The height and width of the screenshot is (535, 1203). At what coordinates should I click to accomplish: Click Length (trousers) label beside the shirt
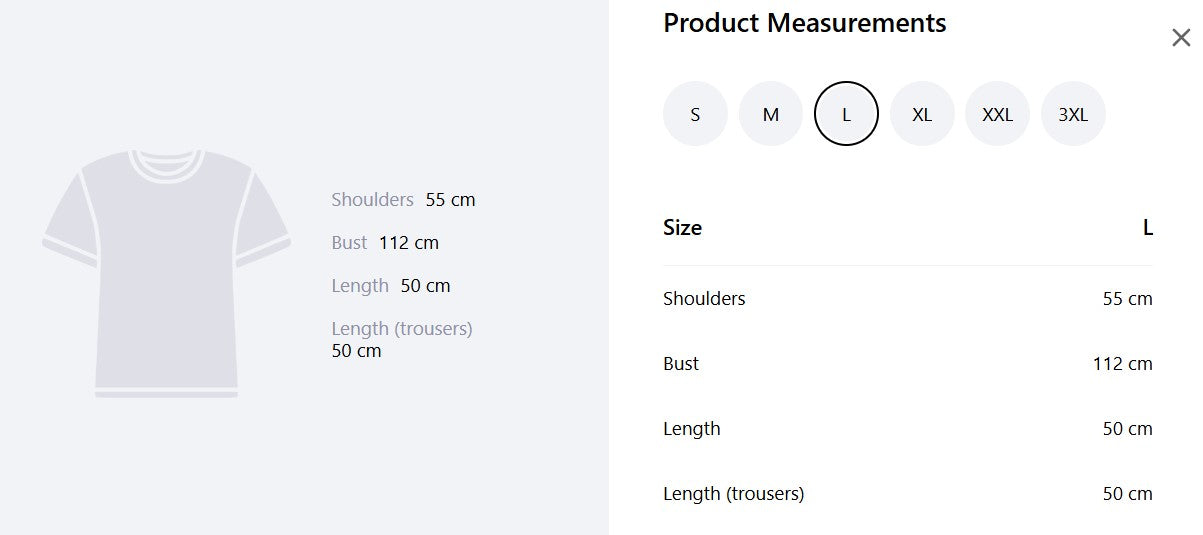[x=401, y=328]
